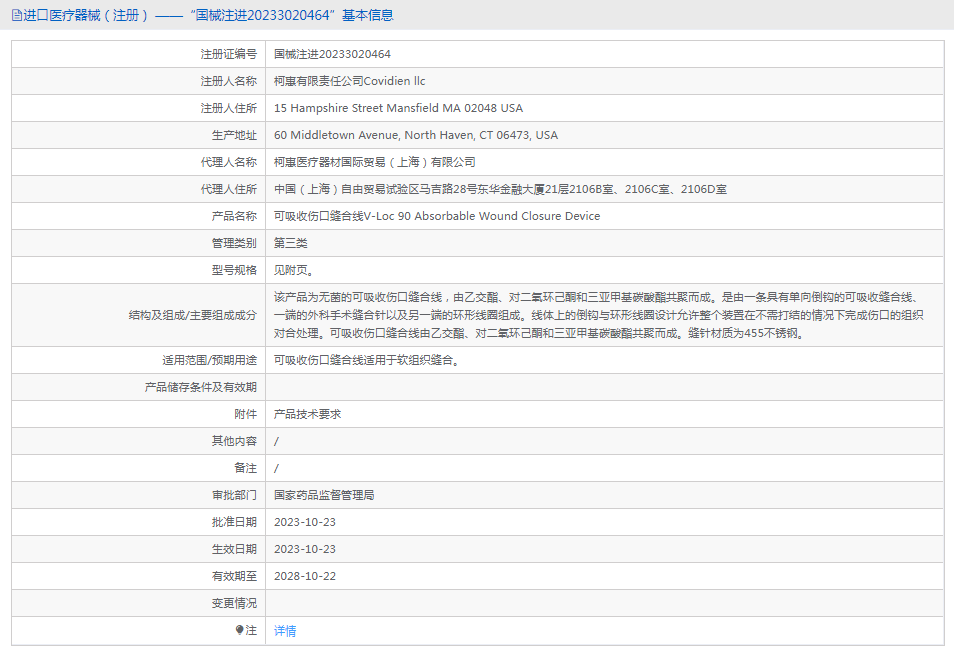954x650 pixels.
Task: Click the 注册人名称 label
Action: [229, 81]
